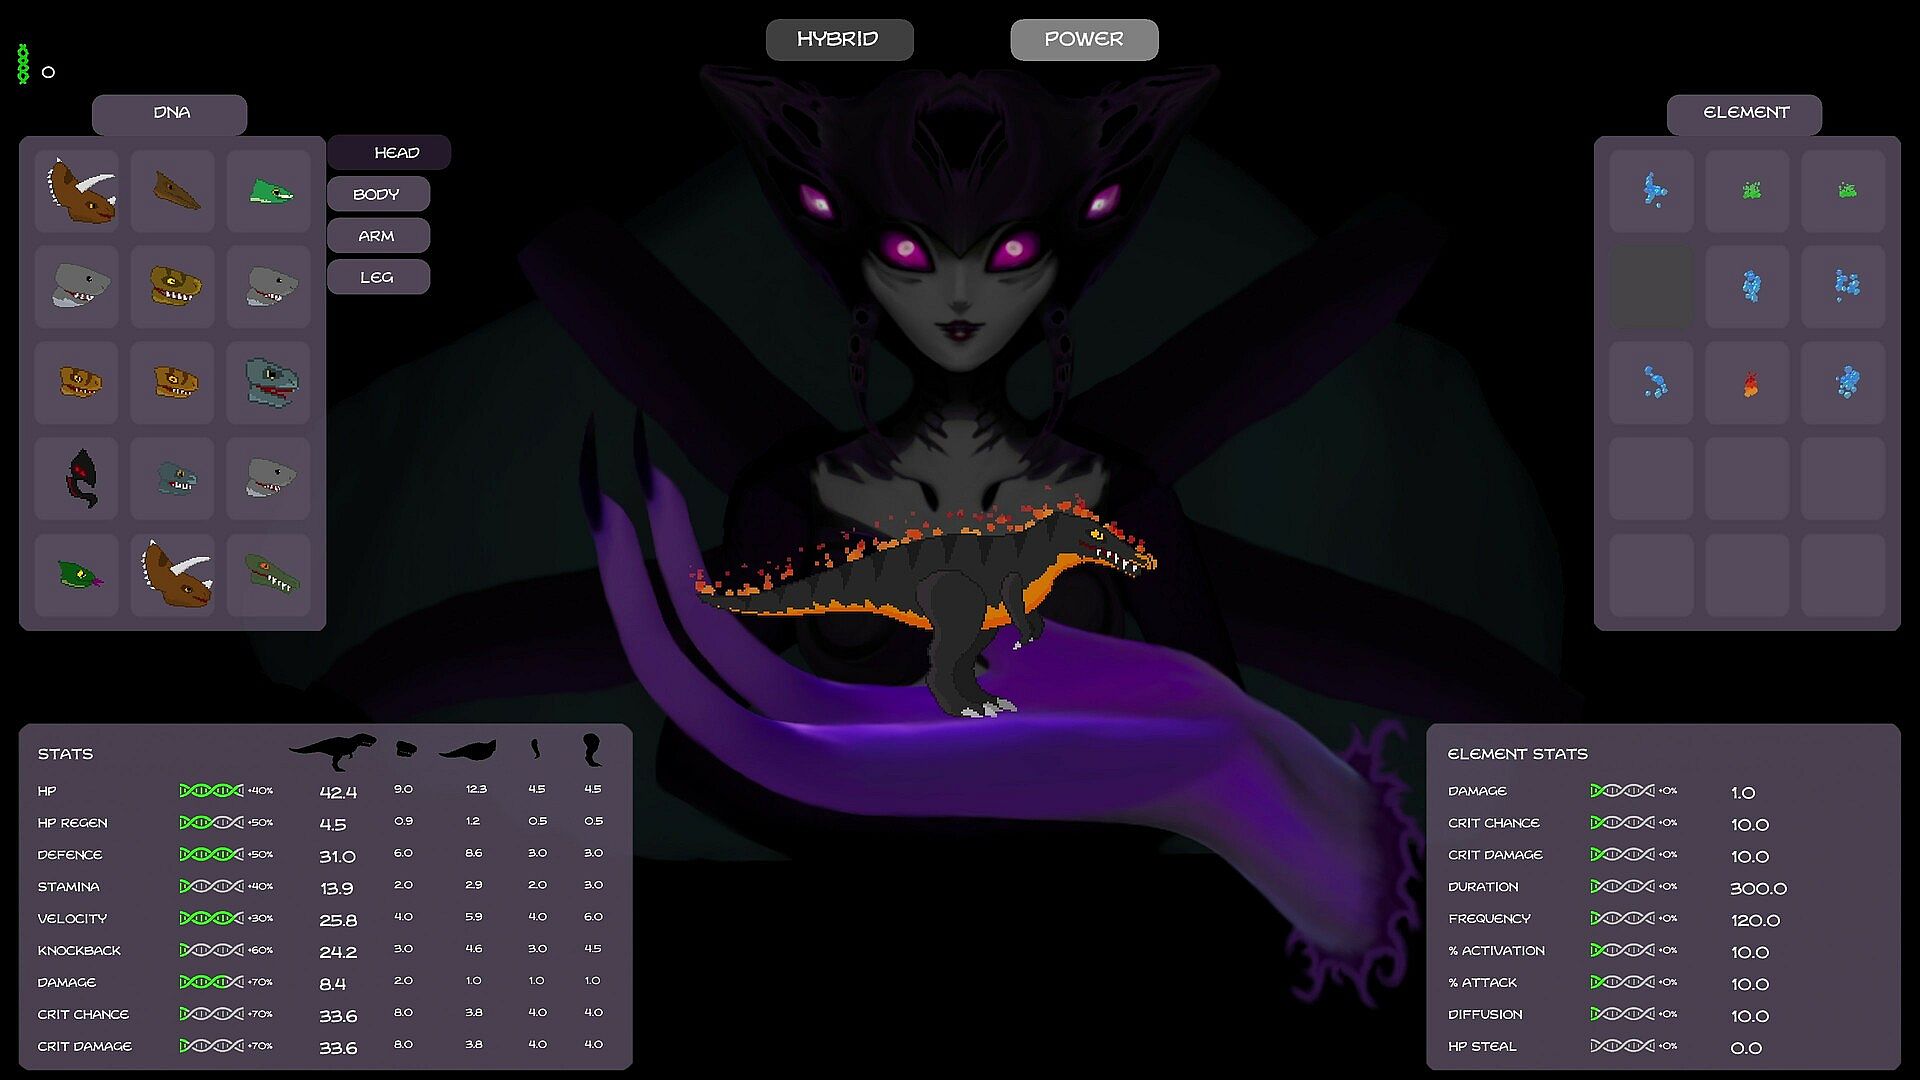Pick the green snake head with pink tongue
This screenshot has height=1080, width=1920.
click(80, 575)
